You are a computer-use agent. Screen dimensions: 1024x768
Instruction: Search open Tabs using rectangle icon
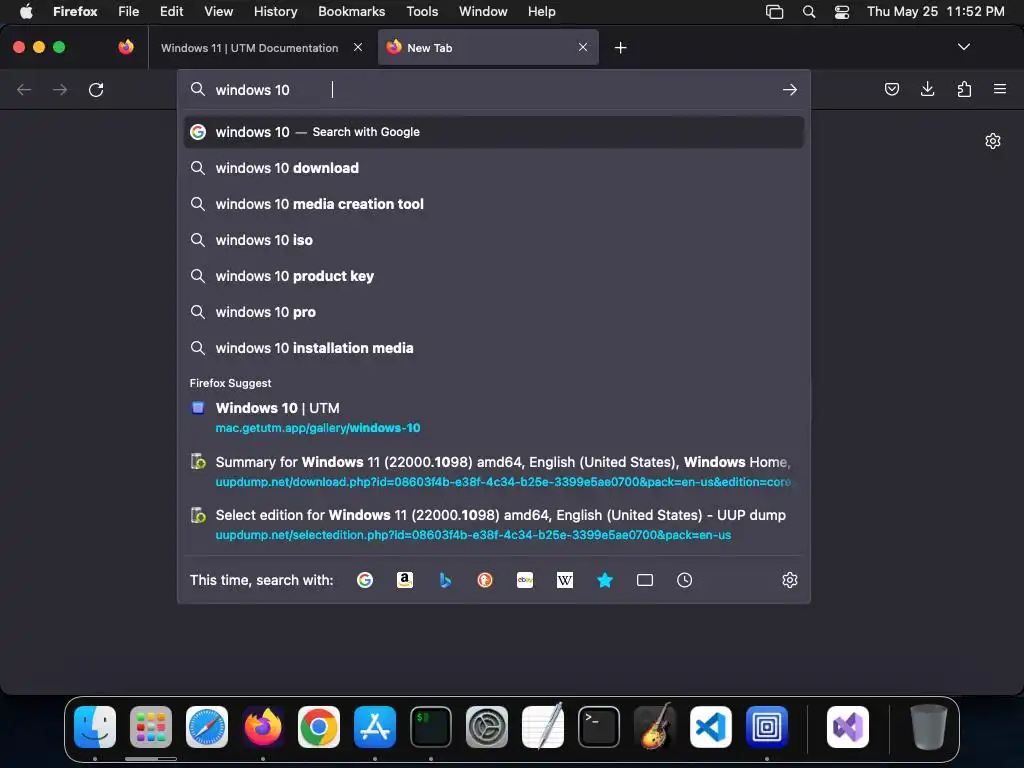point(645,580)
